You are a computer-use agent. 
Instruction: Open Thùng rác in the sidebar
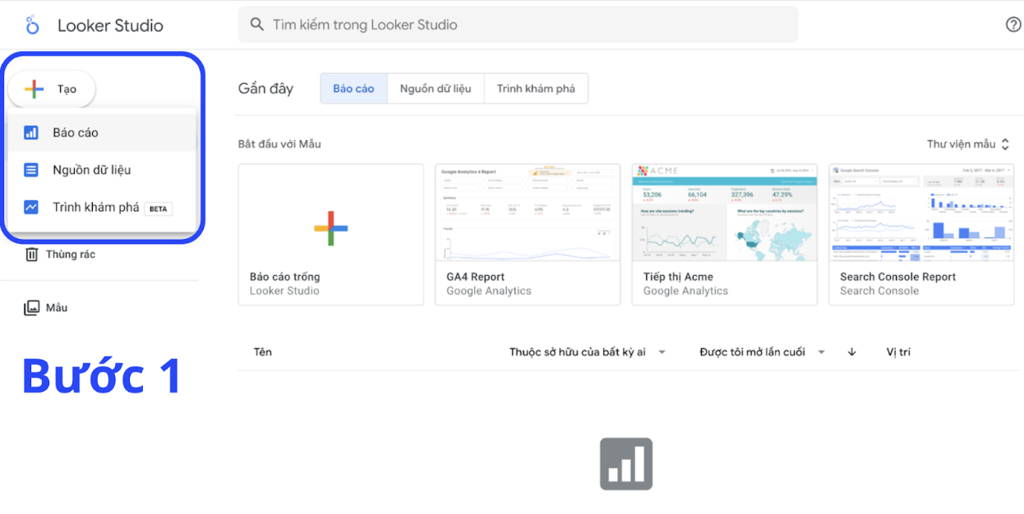pos(60,254)
